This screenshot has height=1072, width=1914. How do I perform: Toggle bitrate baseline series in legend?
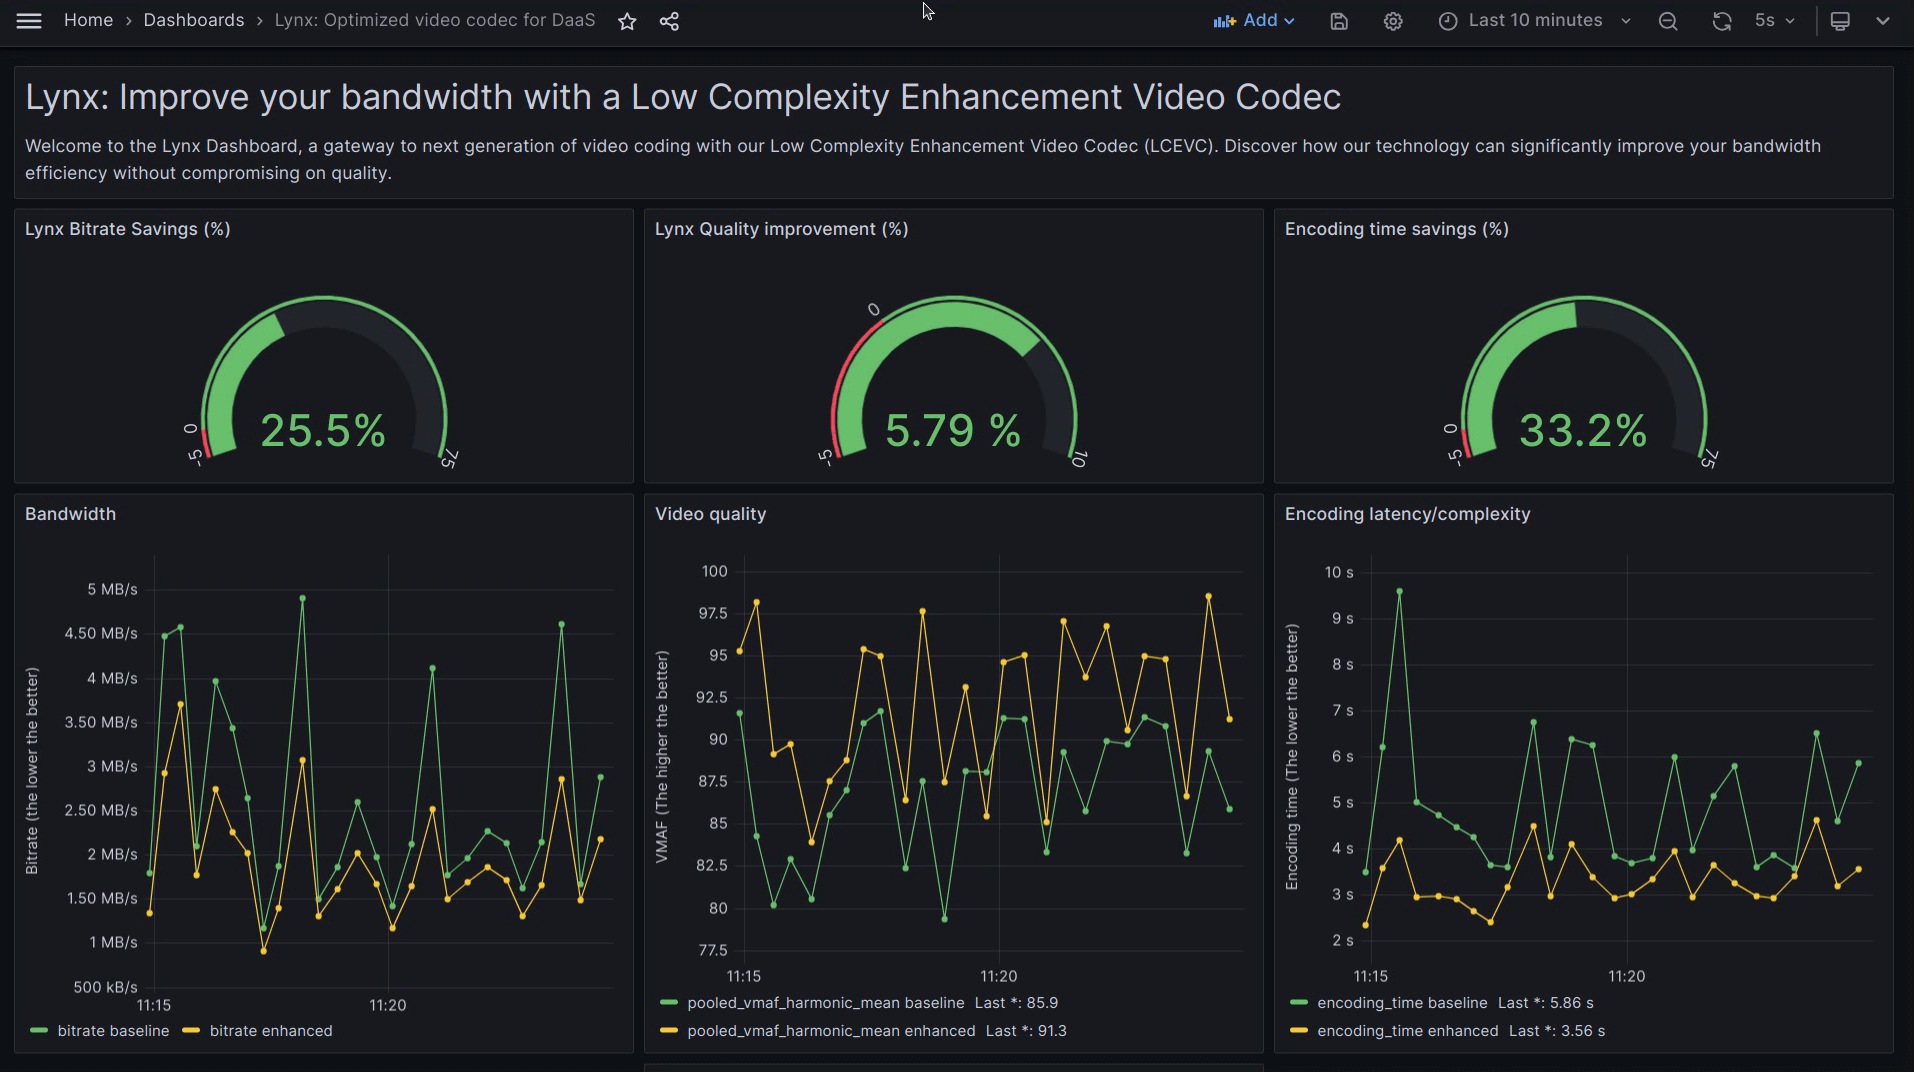coord(112,1031)
